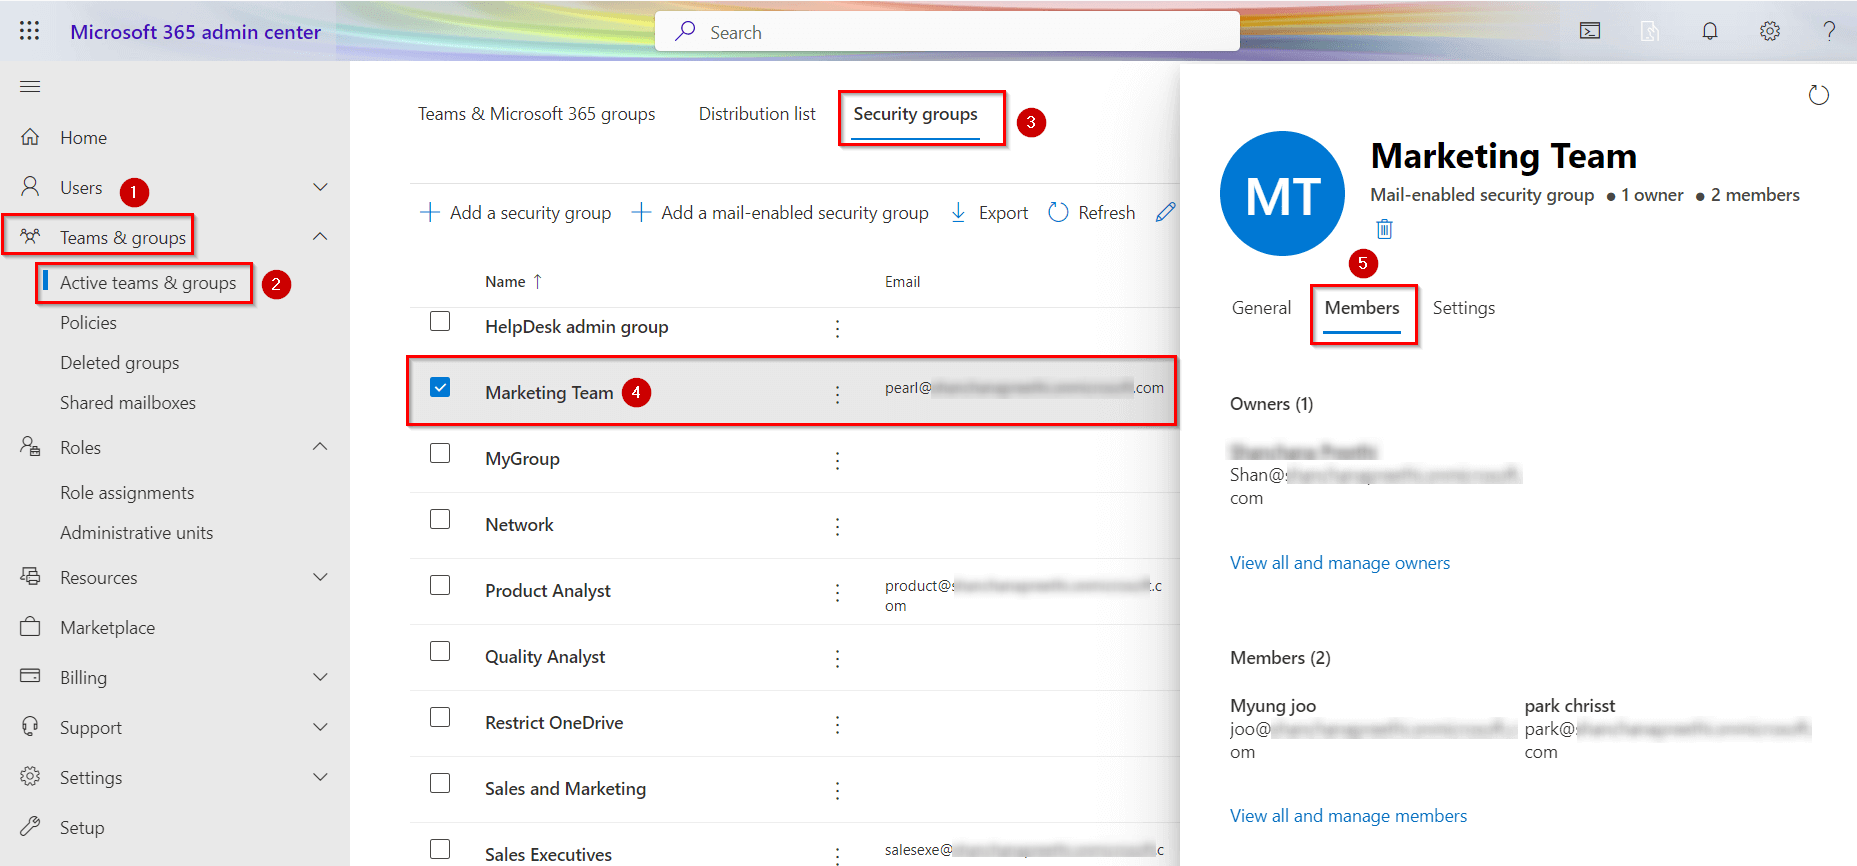Open the Cloud Shell terminal icon

click(1590, 31)
